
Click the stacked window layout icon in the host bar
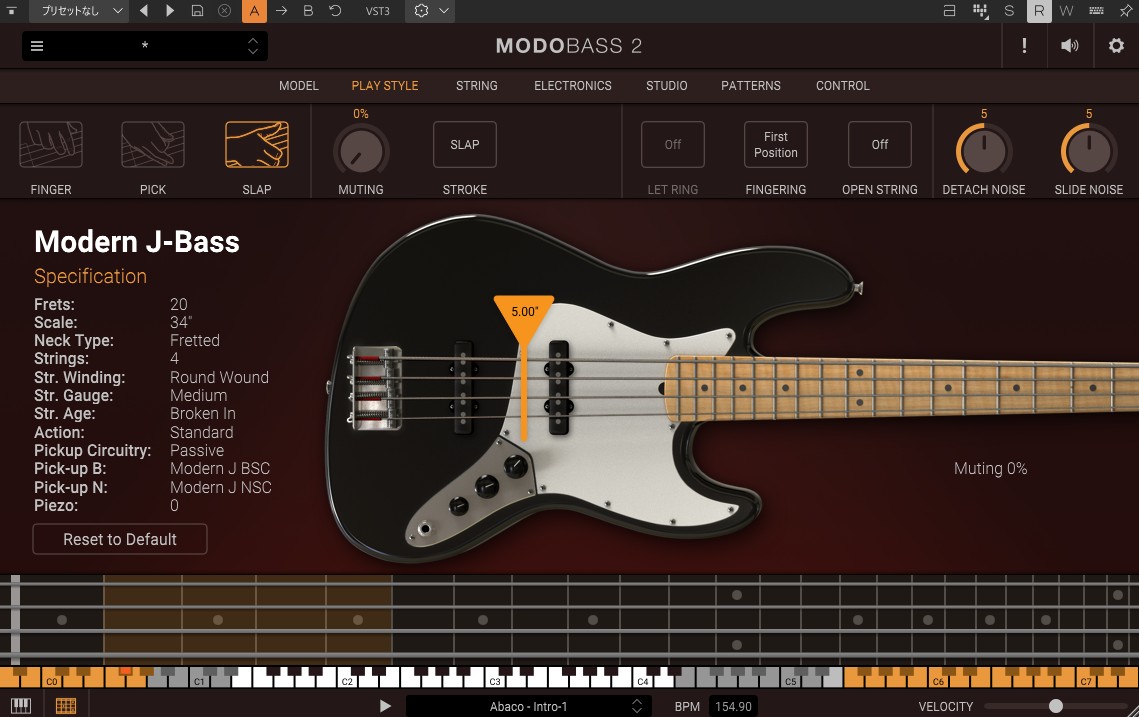coord(949,11)
